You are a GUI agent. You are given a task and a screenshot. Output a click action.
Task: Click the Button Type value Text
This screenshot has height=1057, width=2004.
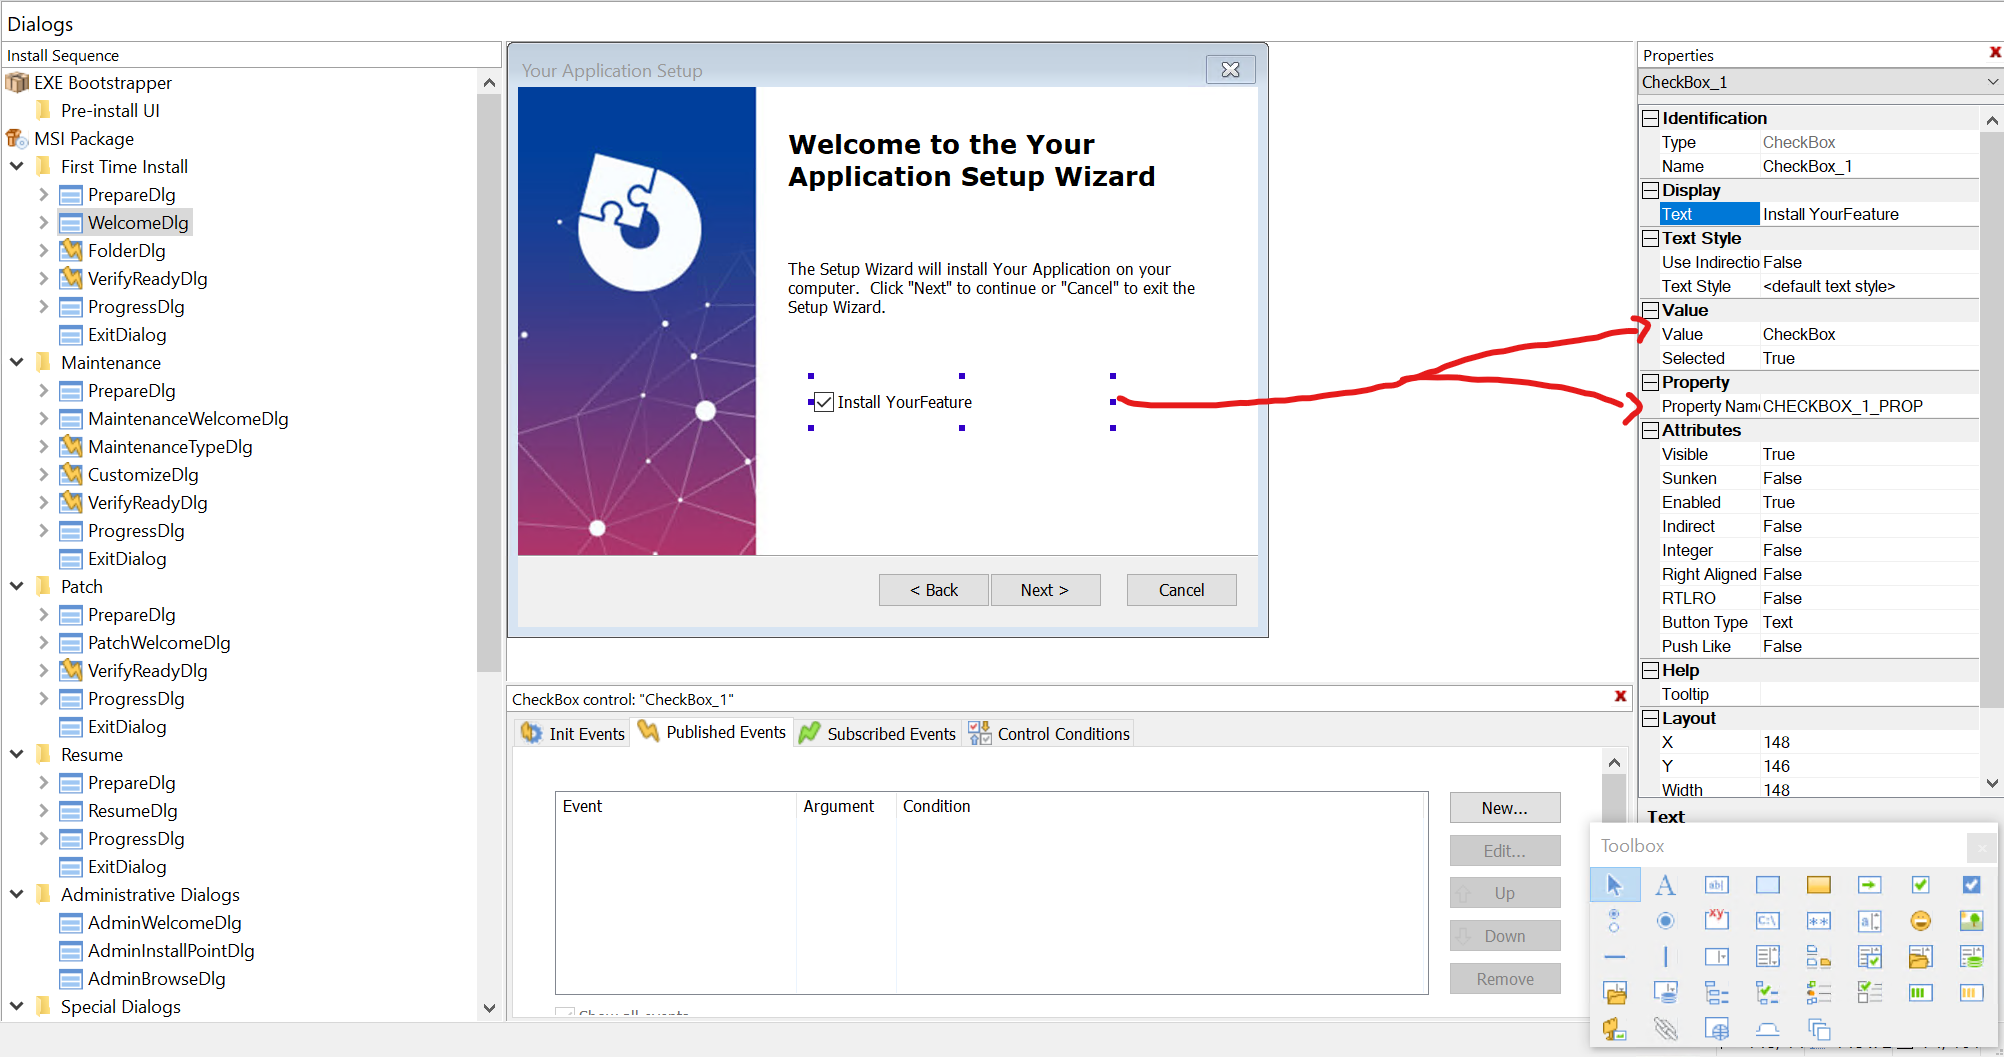[1869, 622]
